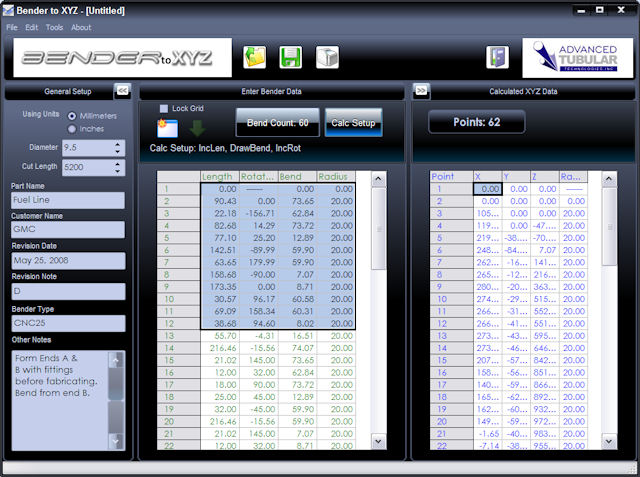Collapse the General Setup panel
Screen dimensions: 640x477
pyautogui.click(x=122, y=90)
